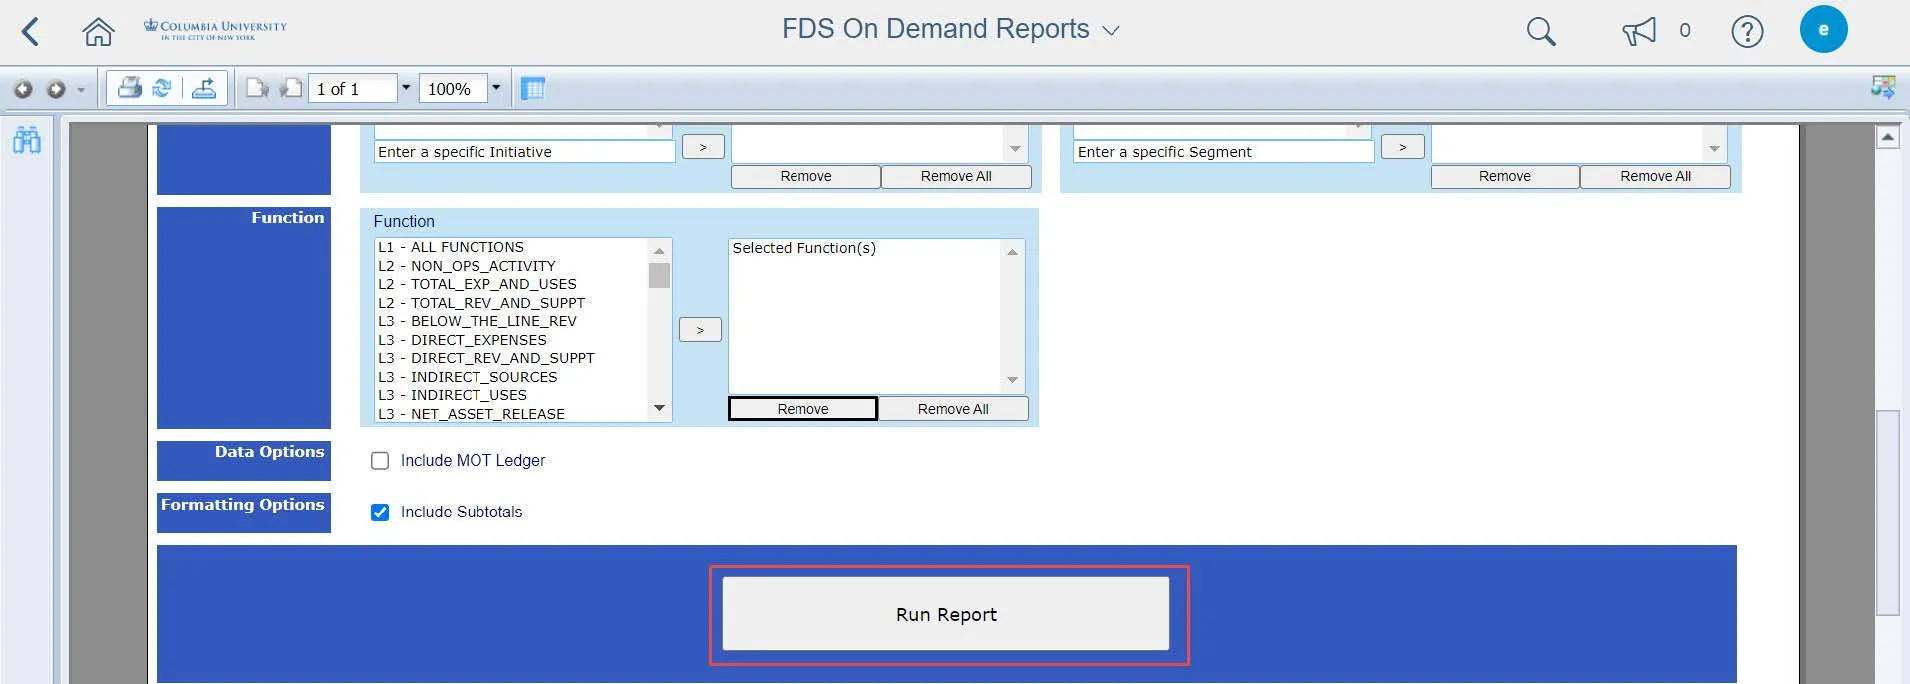Click the navigate back arrow in toolbar
The height and width of the screenshot is (684, 1910).
pyautogui.click(x=23, y=89)
